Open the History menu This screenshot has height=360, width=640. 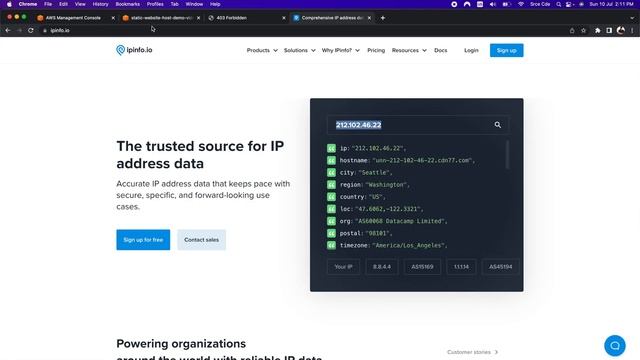pos(100,4)
